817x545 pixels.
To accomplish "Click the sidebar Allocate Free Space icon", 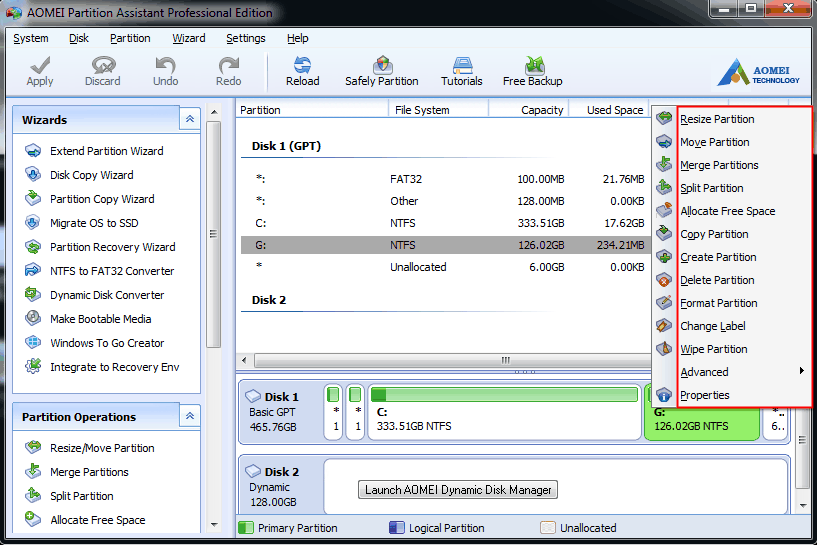I will (33, 519).
